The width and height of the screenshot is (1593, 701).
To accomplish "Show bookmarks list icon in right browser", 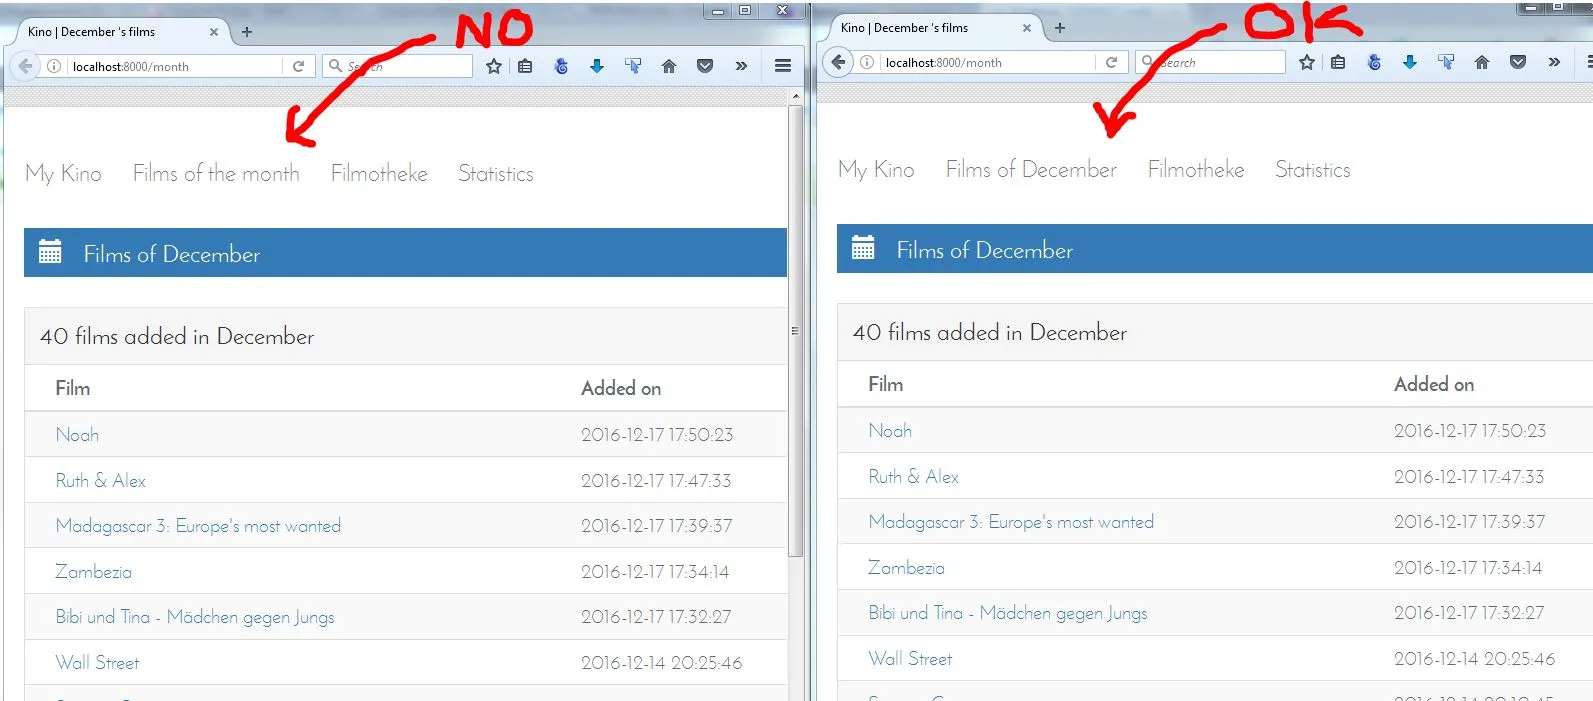I will click(x=1338, y=62).
